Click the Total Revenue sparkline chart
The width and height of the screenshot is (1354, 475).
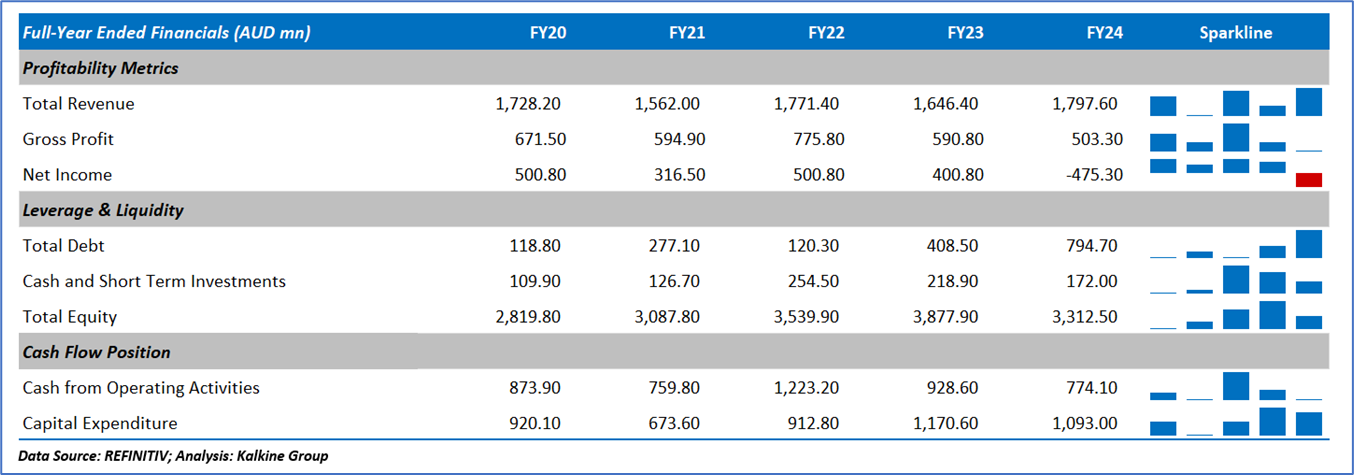[1236, 103]
